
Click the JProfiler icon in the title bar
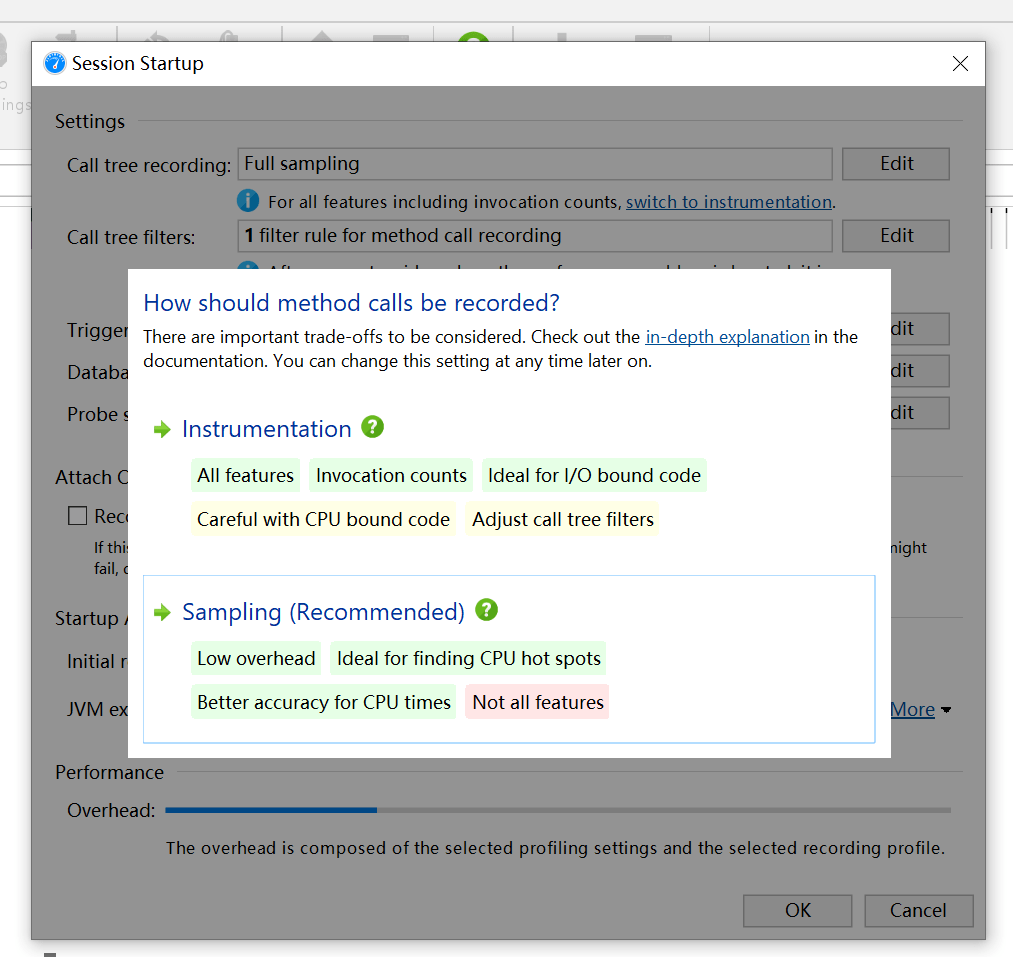(55, 64)
